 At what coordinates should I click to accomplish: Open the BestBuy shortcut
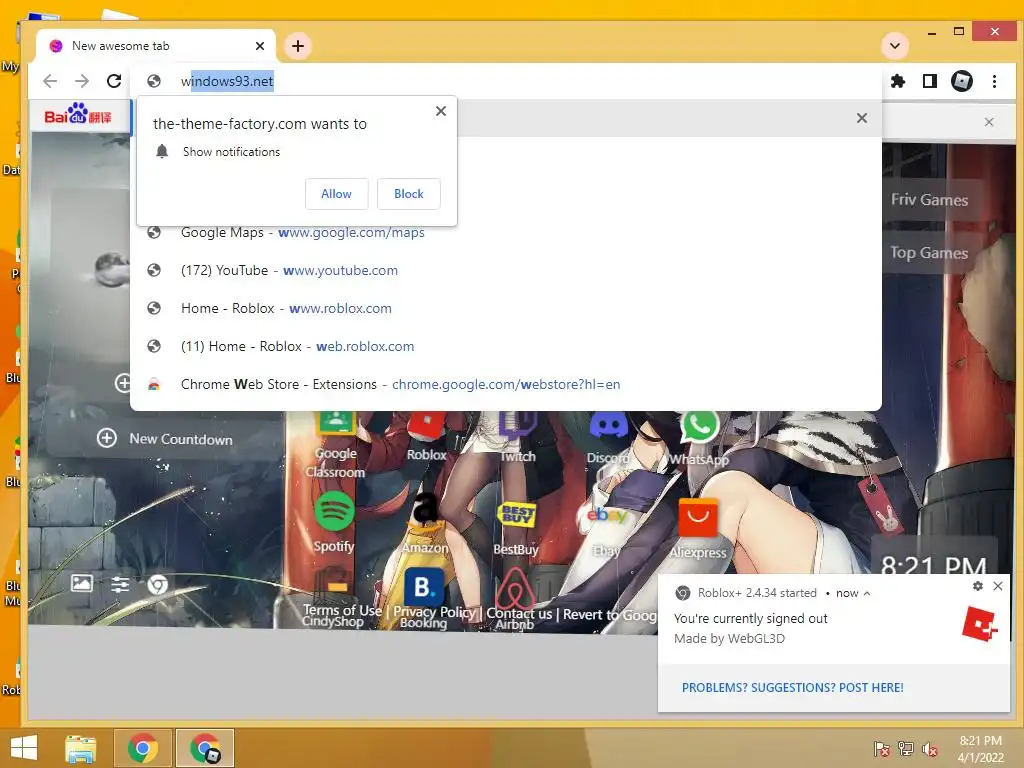pyautogui.click(x=516, y=528)
